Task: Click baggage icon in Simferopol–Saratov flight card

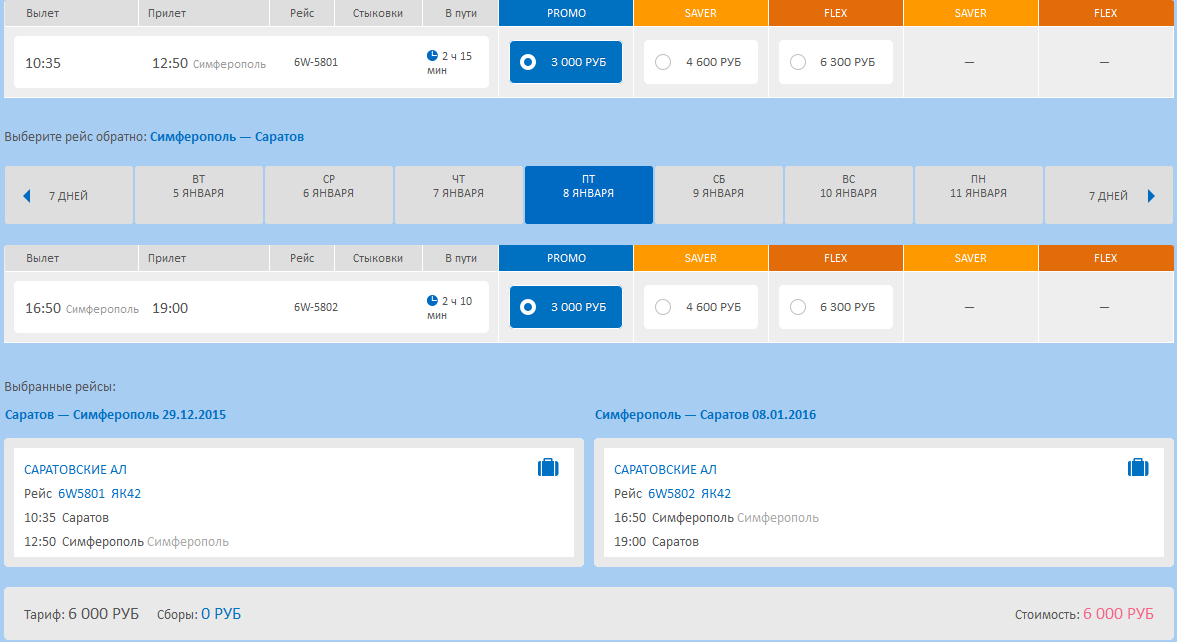Action: click(x=1138, y=467)
